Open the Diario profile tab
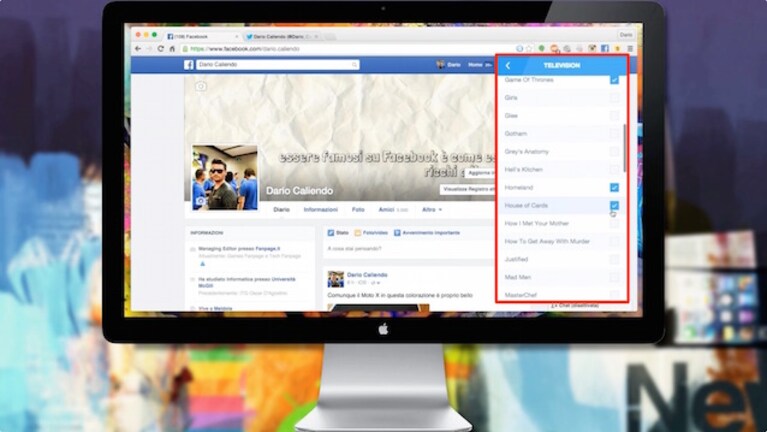This screenshot has width=767, height=432. [x=281, y=209]
